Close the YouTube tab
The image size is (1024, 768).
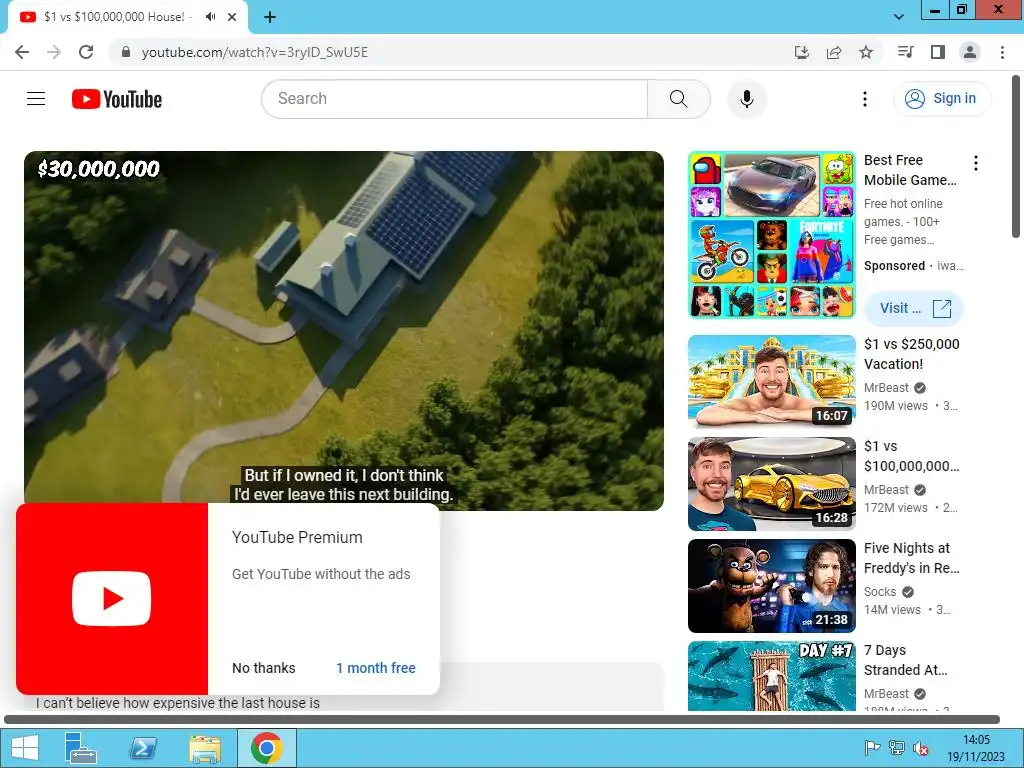[232, 17]
